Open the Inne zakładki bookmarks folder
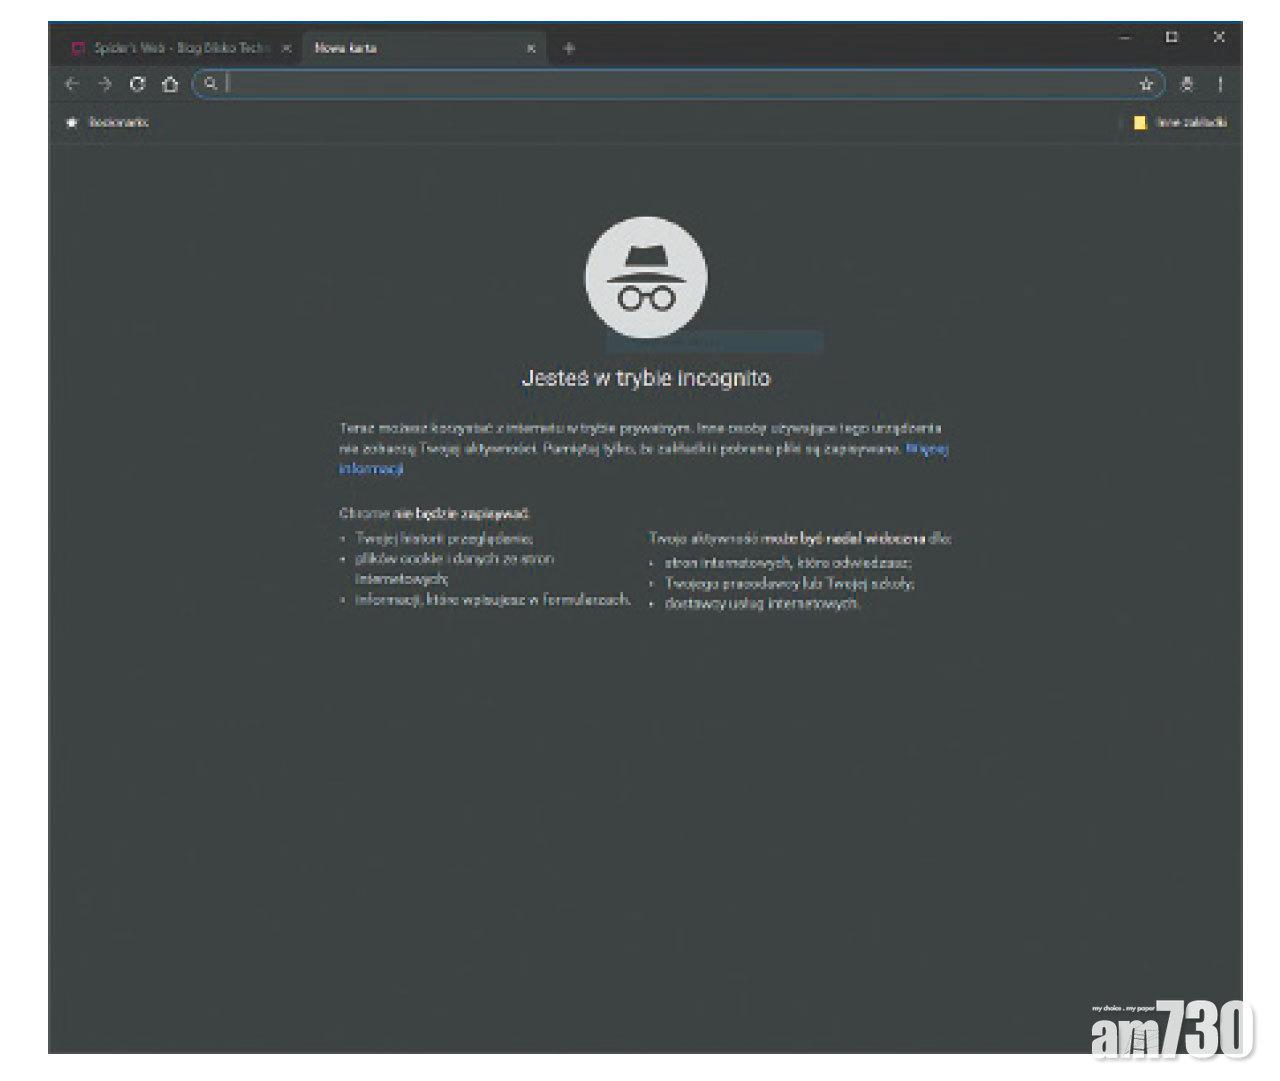The image size is (1280, 1081). click(1180, 122)
